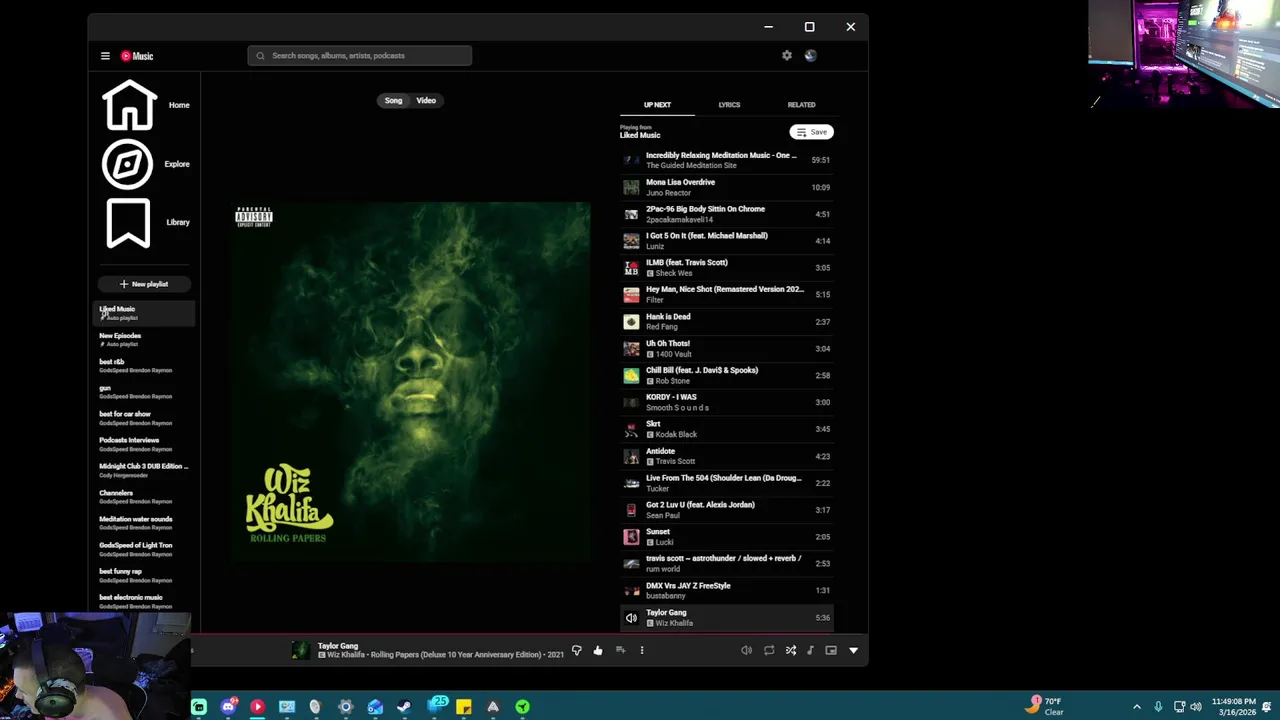Go to Home in sidebar
This screenshot has width=1280, height=720.
pos(145,105)
